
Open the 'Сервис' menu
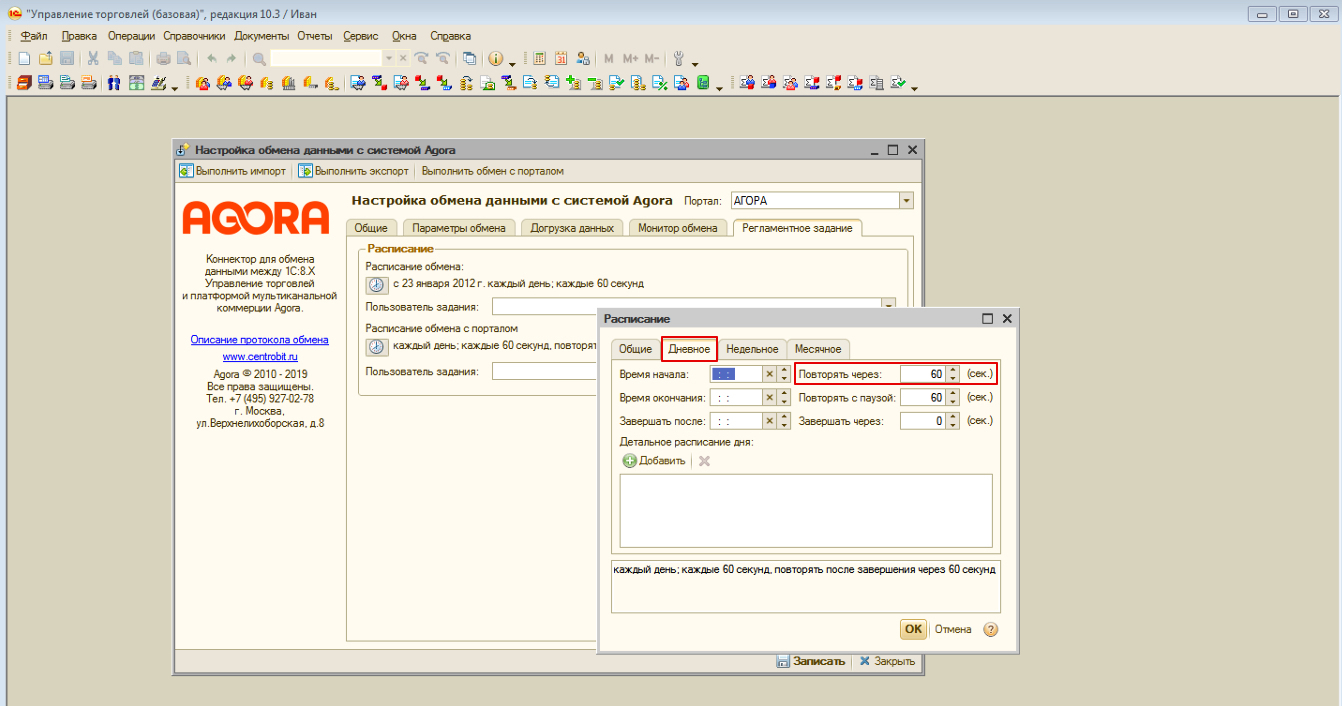(360, 36)
